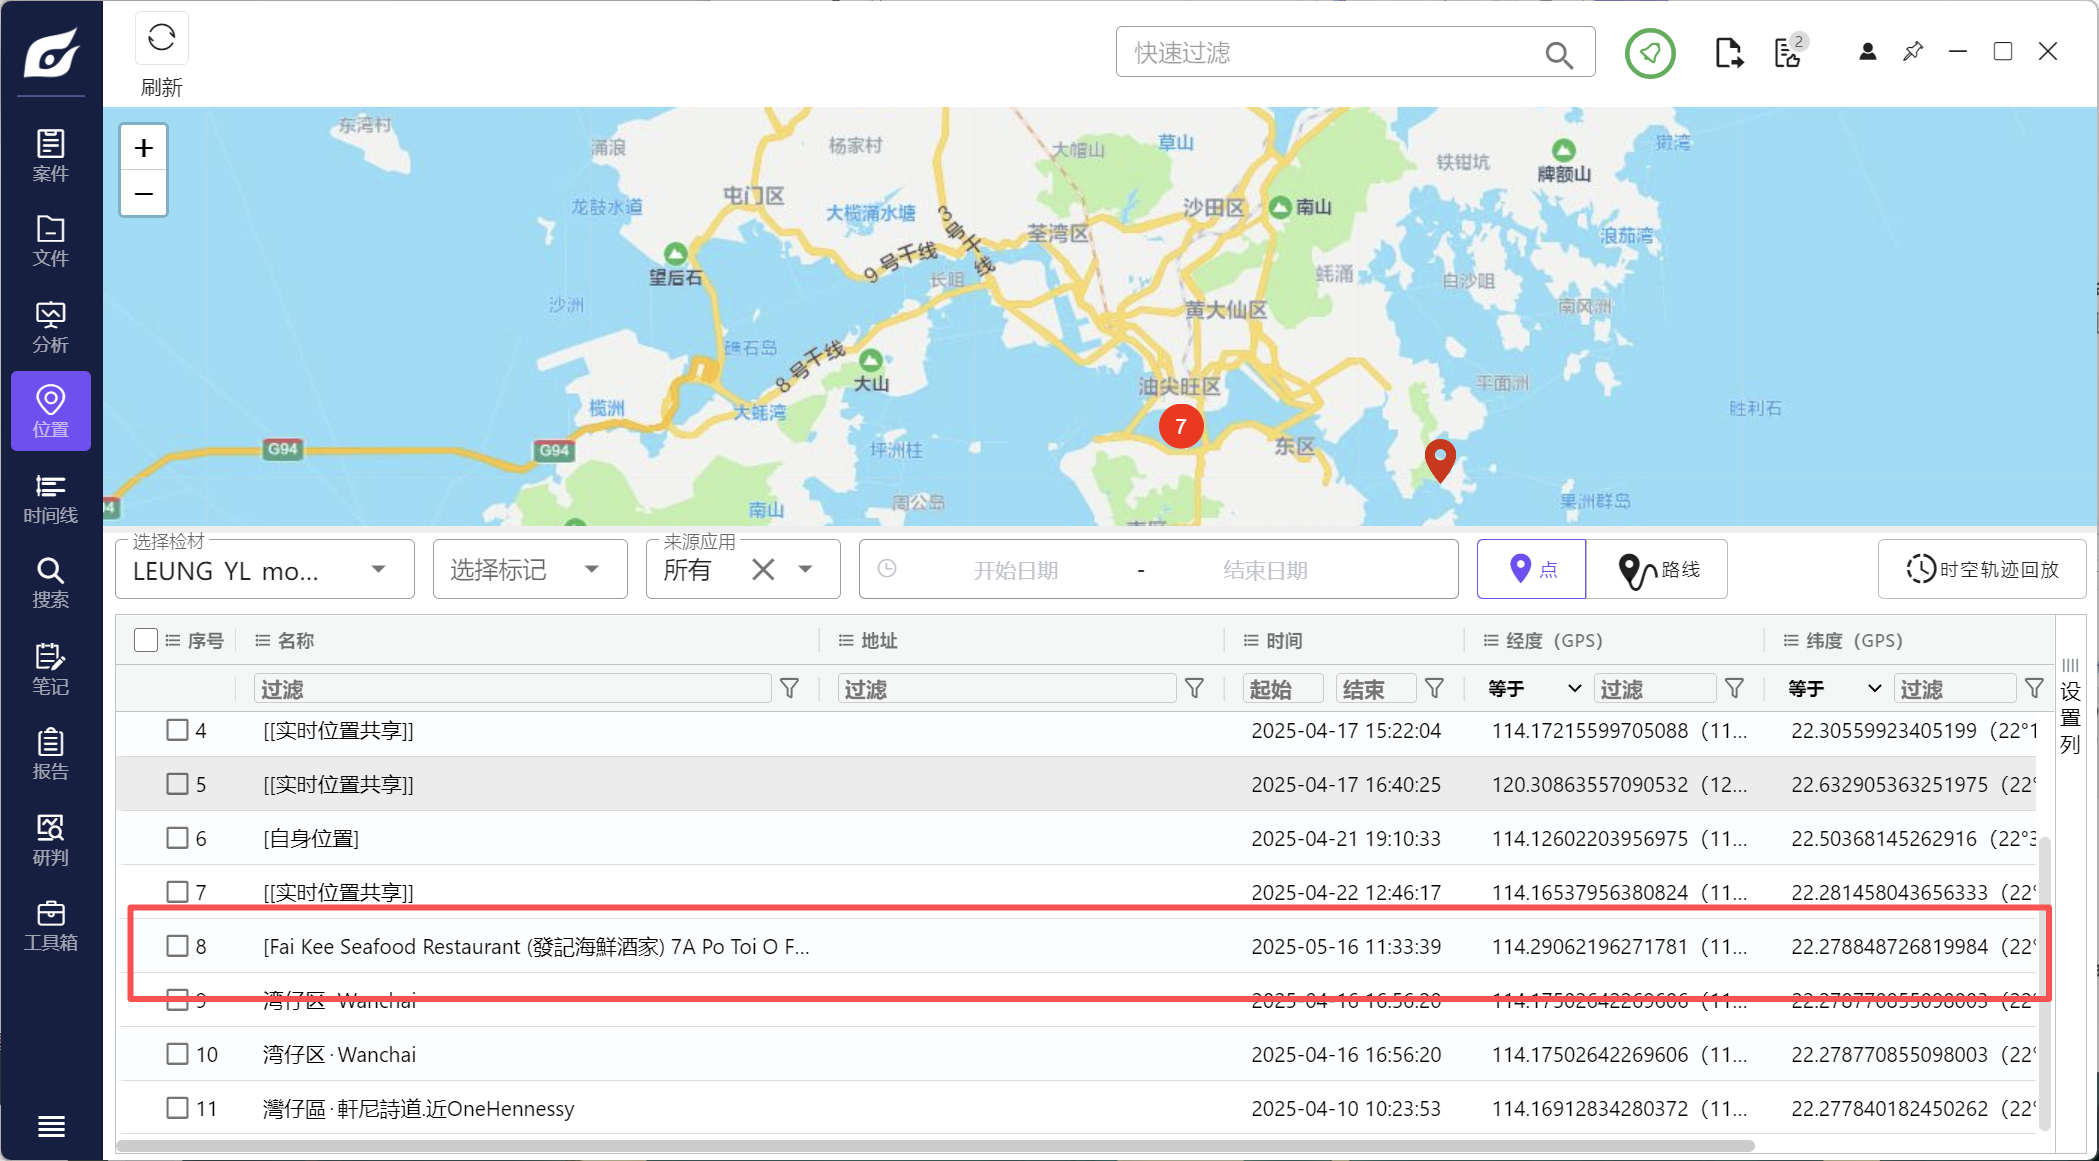Click the green location shield icon

pos(1649,53)
